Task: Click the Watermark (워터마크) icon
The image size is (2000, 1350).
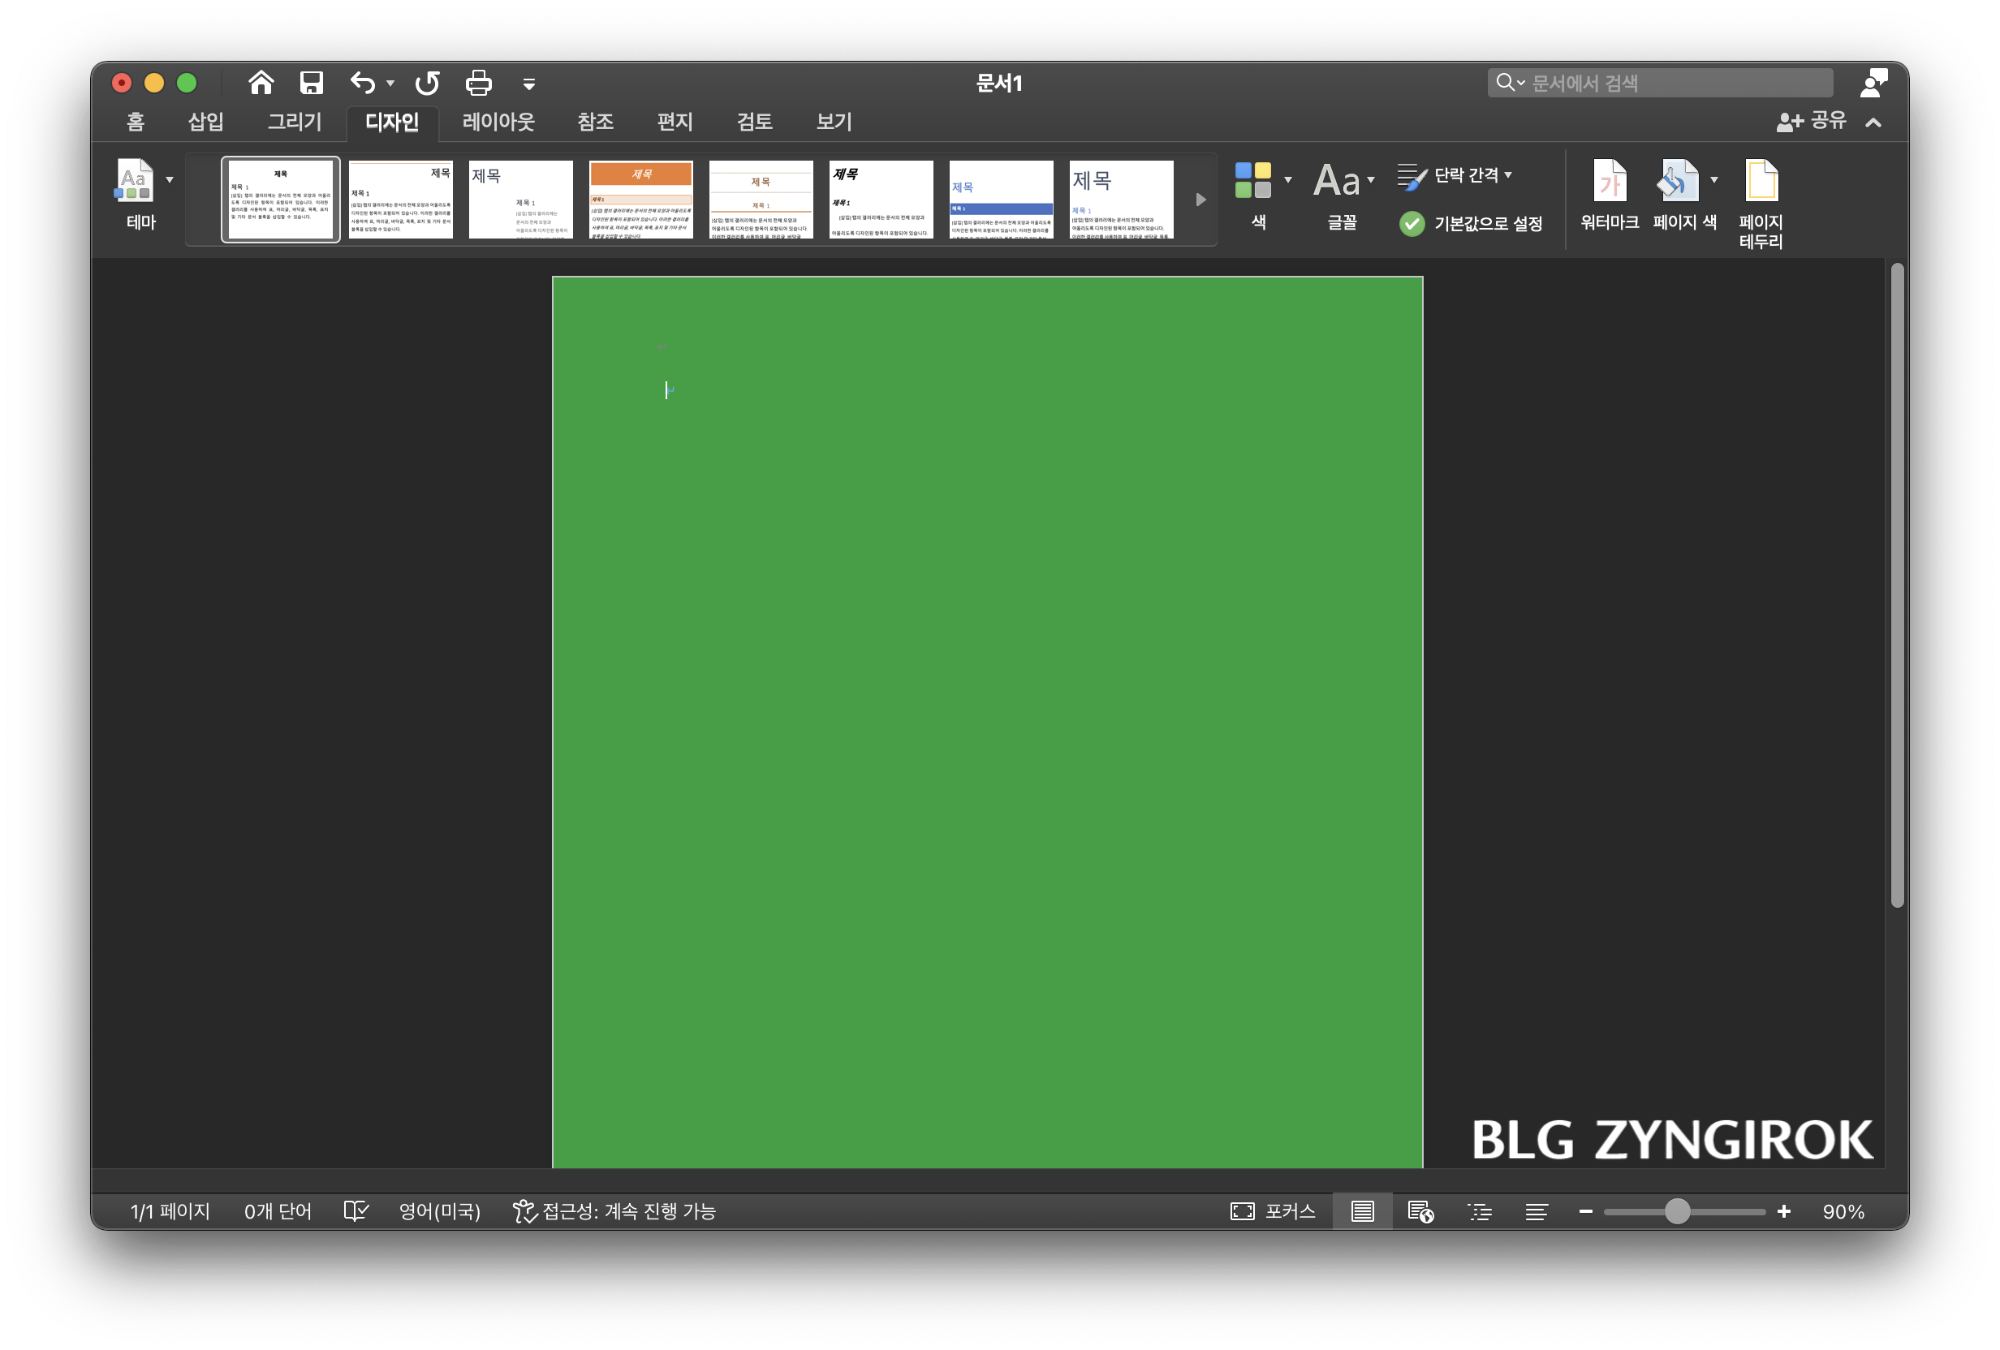Action: click(1609, 183)
